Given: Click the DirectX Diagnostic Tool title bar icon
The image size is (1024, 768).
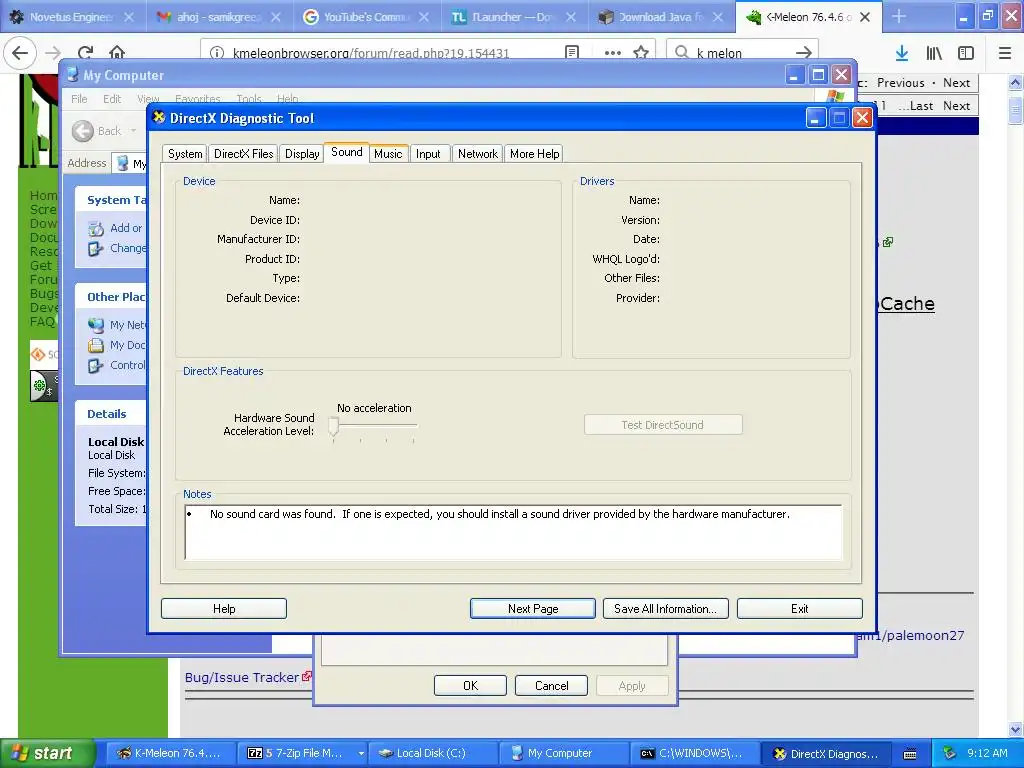Looking at the screenshot, I should click(x=159, y=118).
